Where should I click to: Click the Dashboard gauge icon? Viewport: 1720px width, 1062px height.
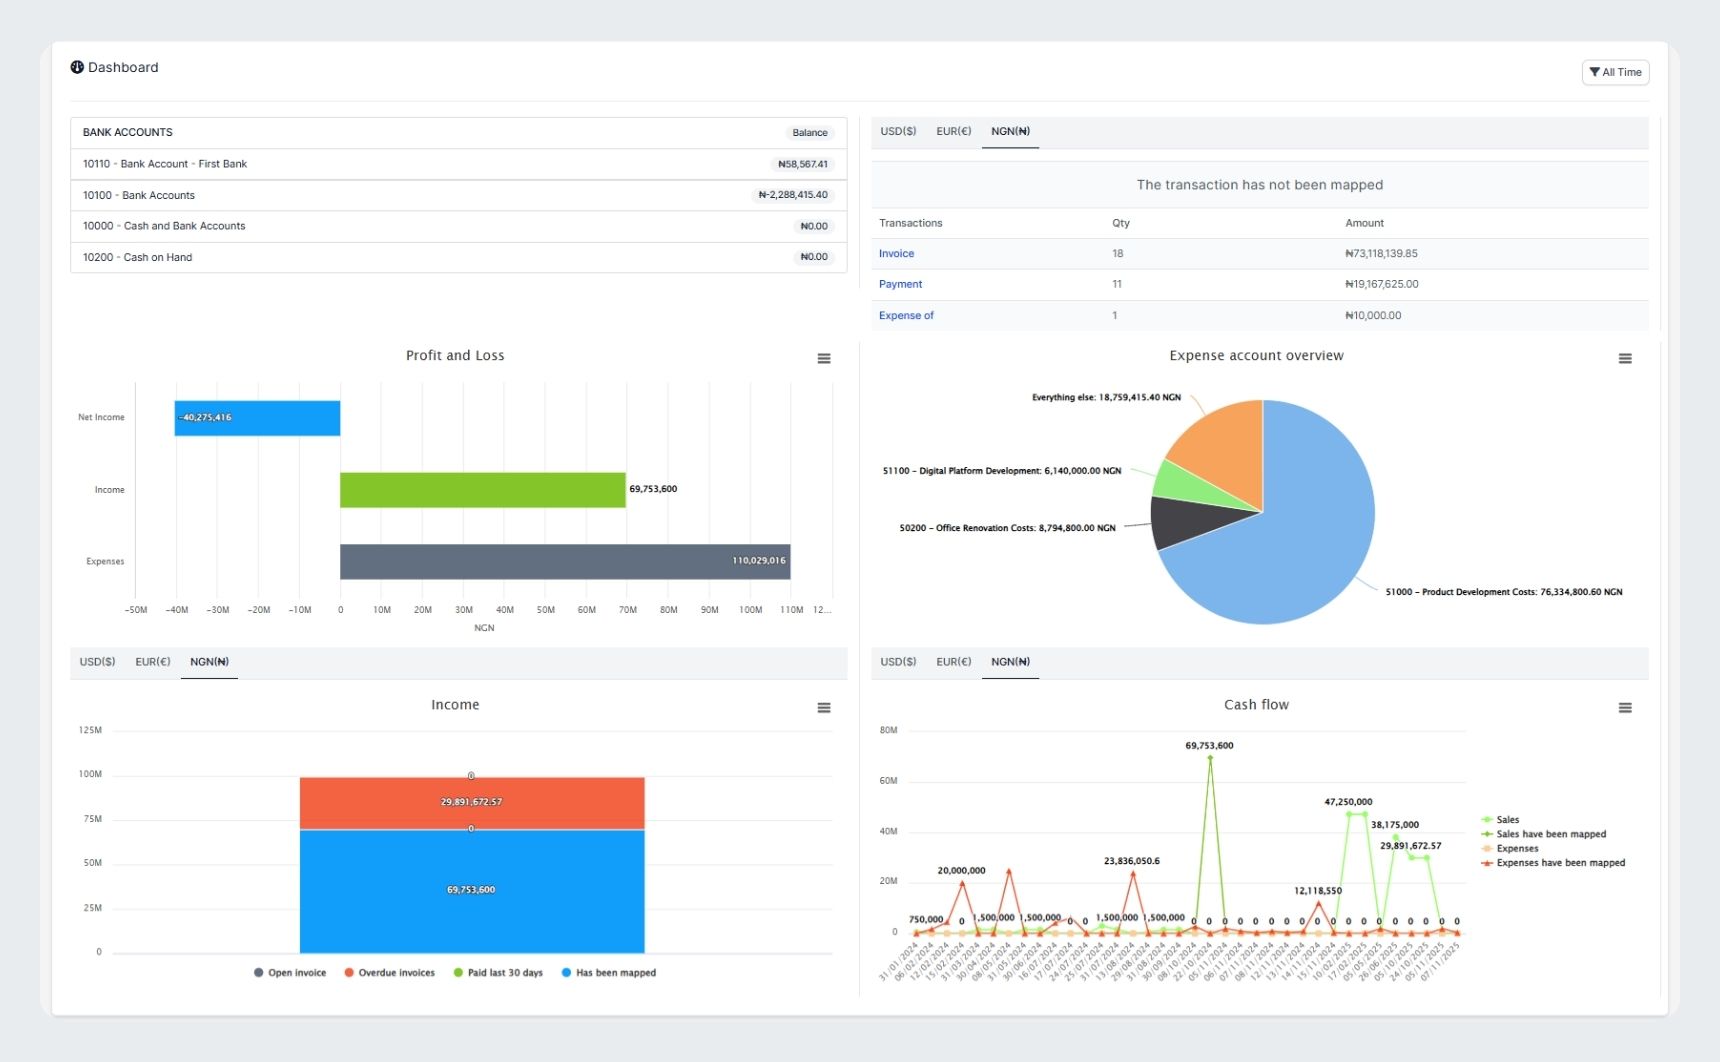(x=77, y=67)
